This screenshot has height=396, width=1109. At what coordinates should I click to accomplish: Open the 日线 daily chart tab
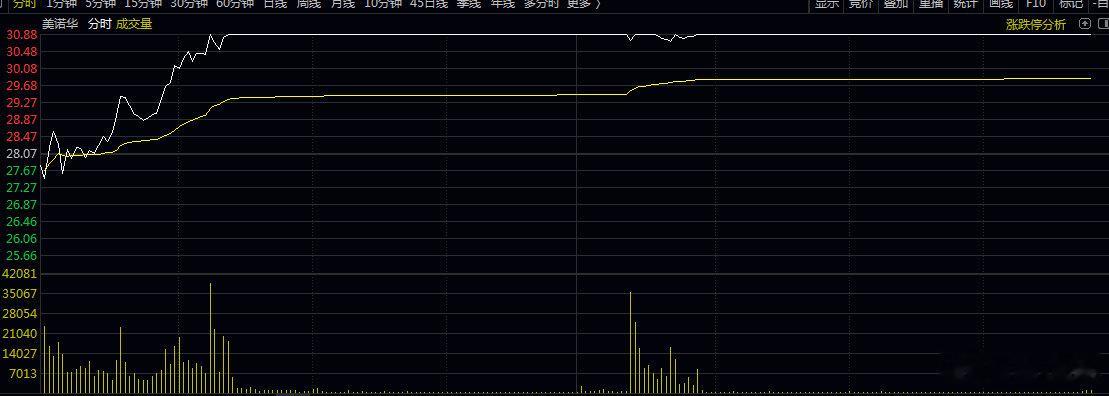(x=275, y=4)
